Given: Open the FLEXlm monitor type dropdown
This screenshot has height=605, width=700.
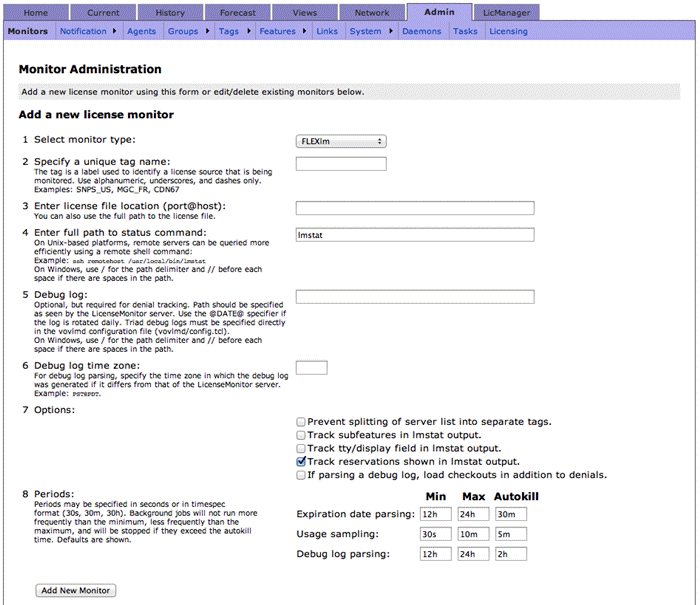Looking at the screenshot, I should pos(341,141).
